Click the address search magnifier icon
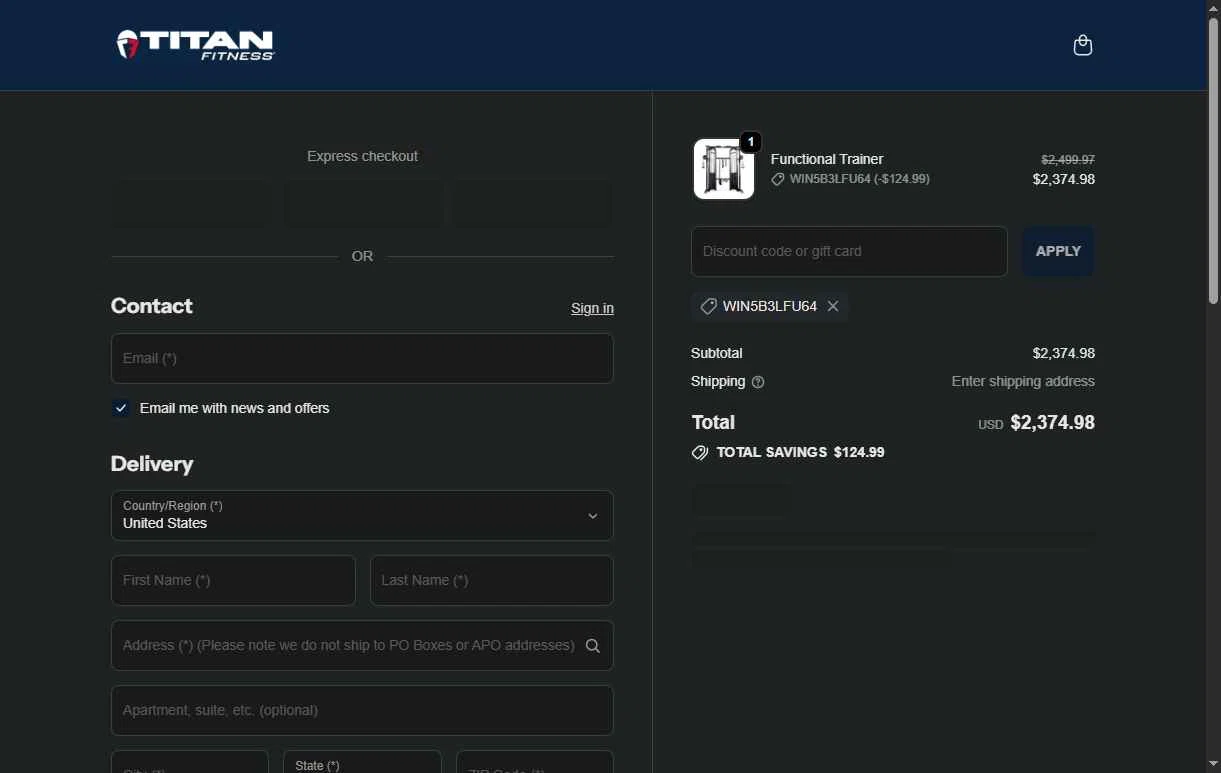The height and width of the screenshot is (773, 1221). [x=593, y=646]
